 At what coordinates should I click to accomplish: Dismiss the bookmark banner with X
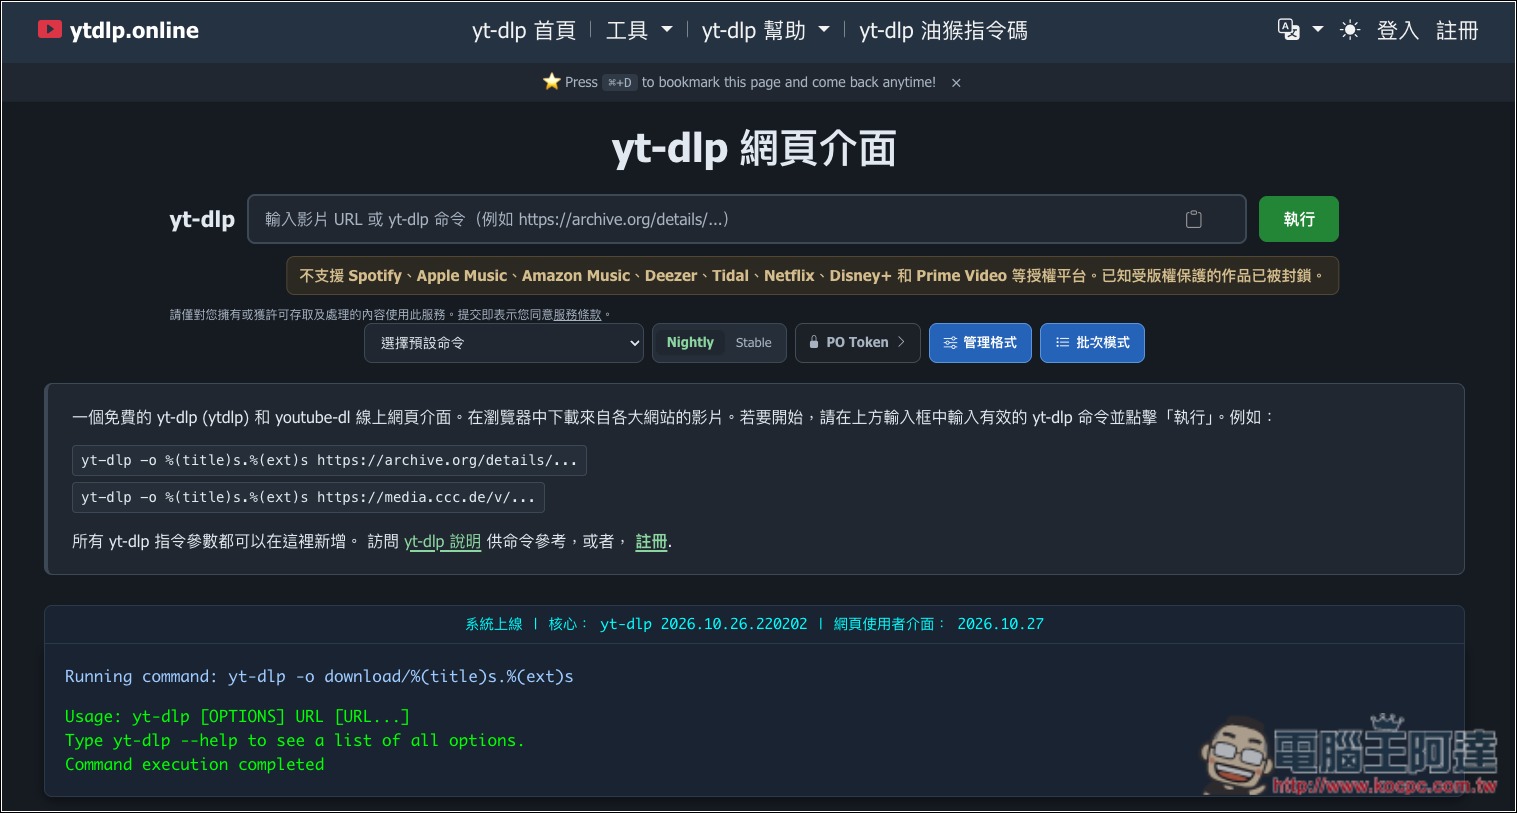(956, 83)
